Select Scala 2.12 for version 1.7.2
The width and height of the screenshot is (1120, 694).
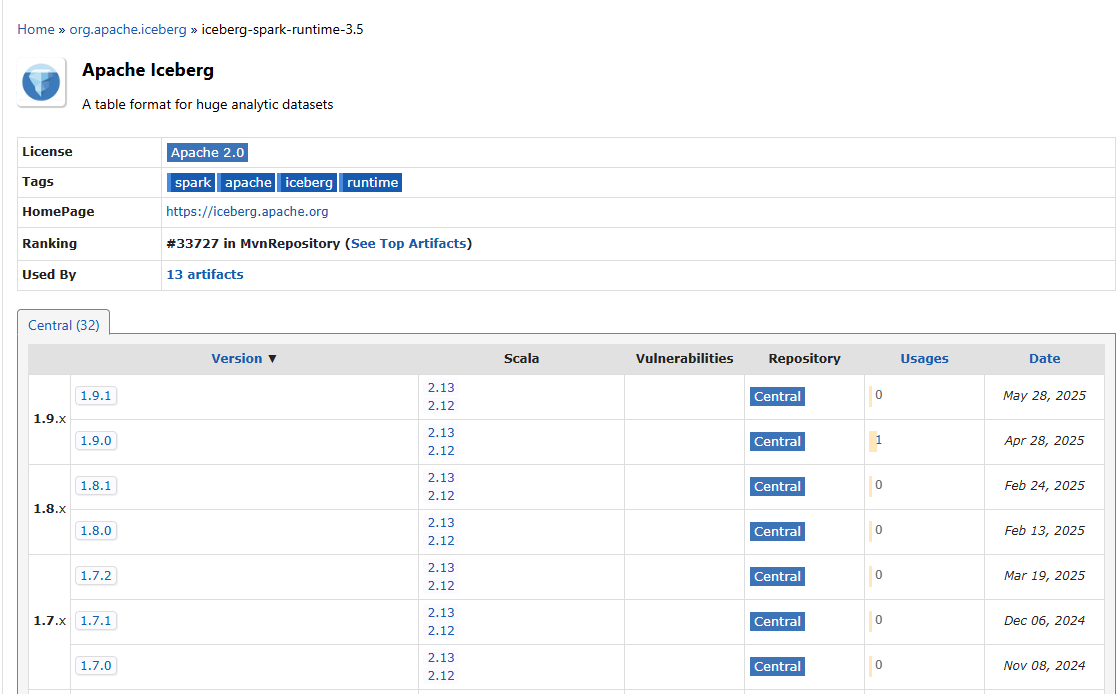coord(441,585)
